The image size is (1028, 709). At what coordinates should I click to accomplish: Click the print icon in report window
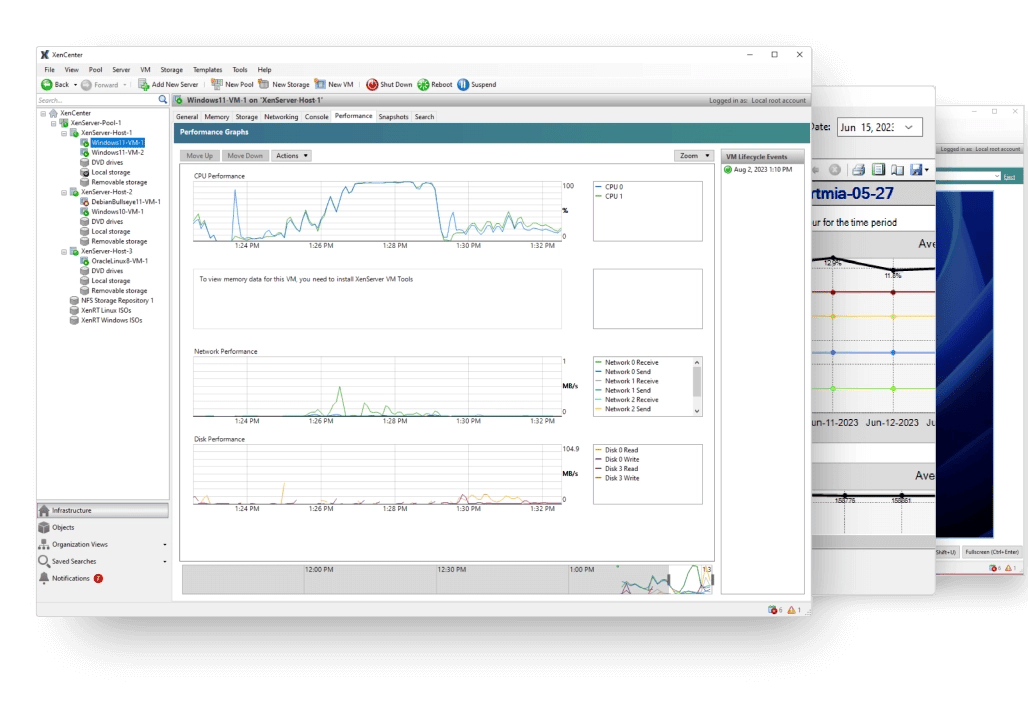pyautogui.click(x=858, y=170)
